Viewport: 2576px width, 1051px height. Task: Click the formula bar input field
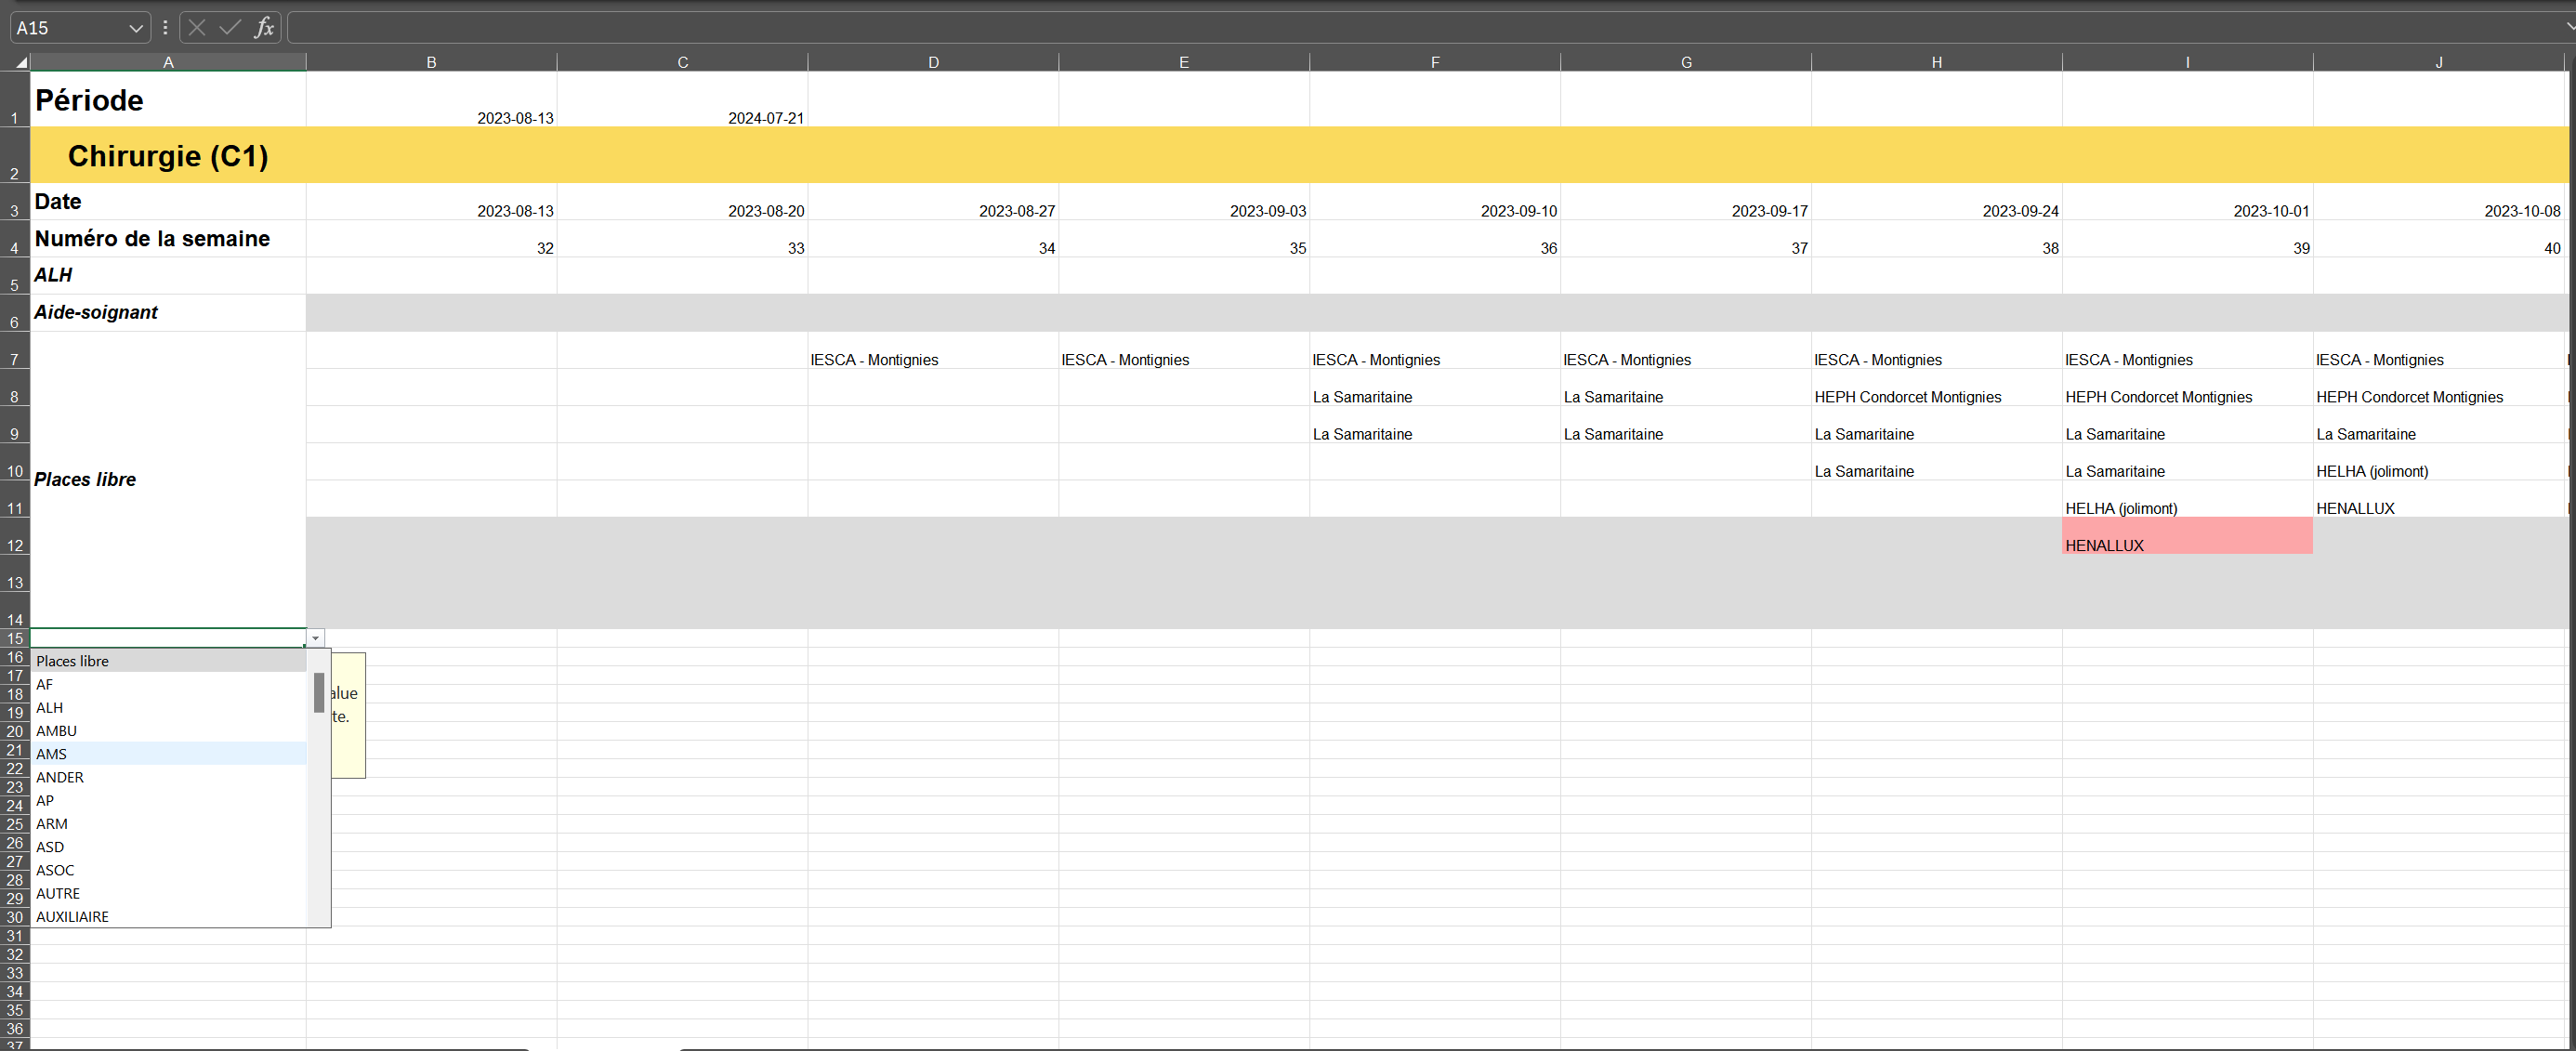click(1425, 28)
